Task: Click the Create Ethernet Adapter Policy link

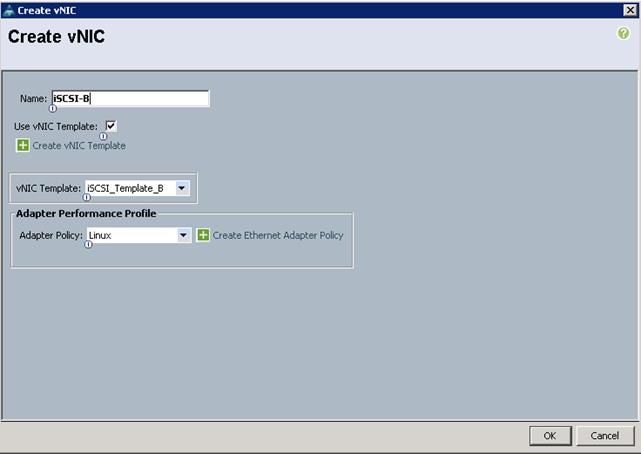Action: (278, 235)
